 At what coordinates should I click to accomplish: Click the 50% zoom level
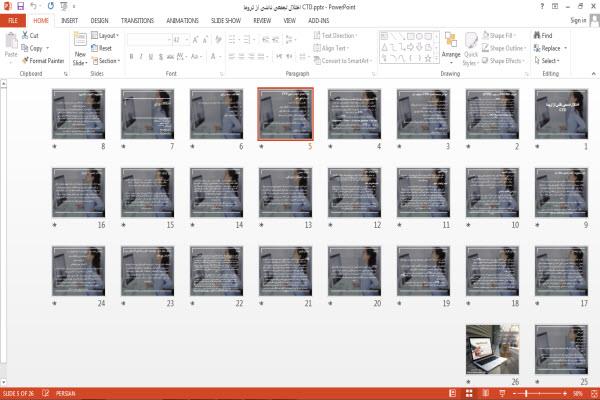coord(578,393)
